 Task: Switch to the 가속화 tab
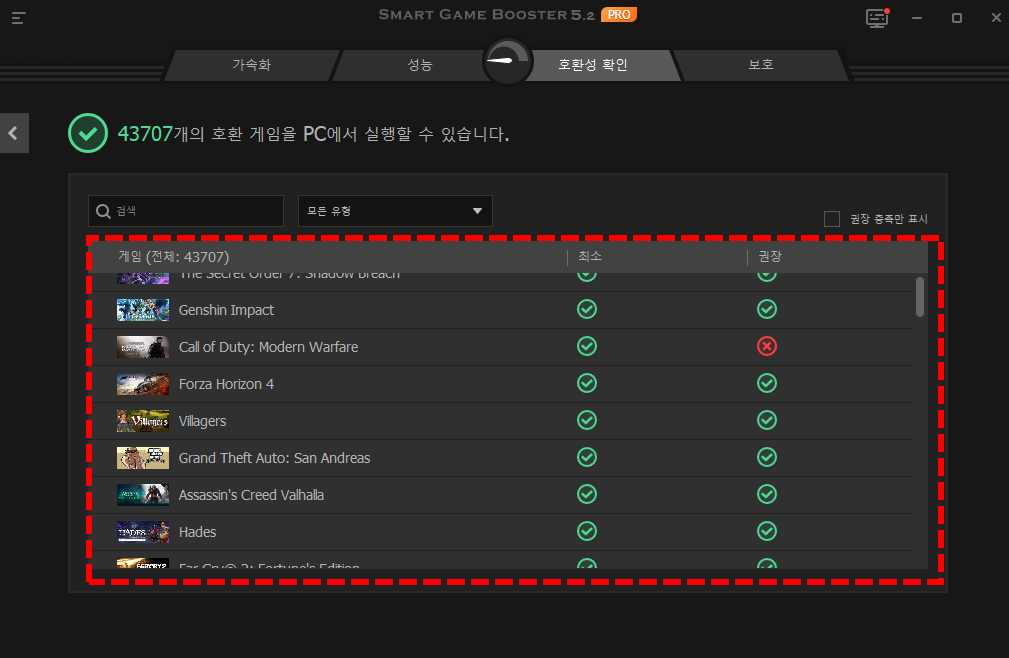pyautogui.click(x=252, y=65)
